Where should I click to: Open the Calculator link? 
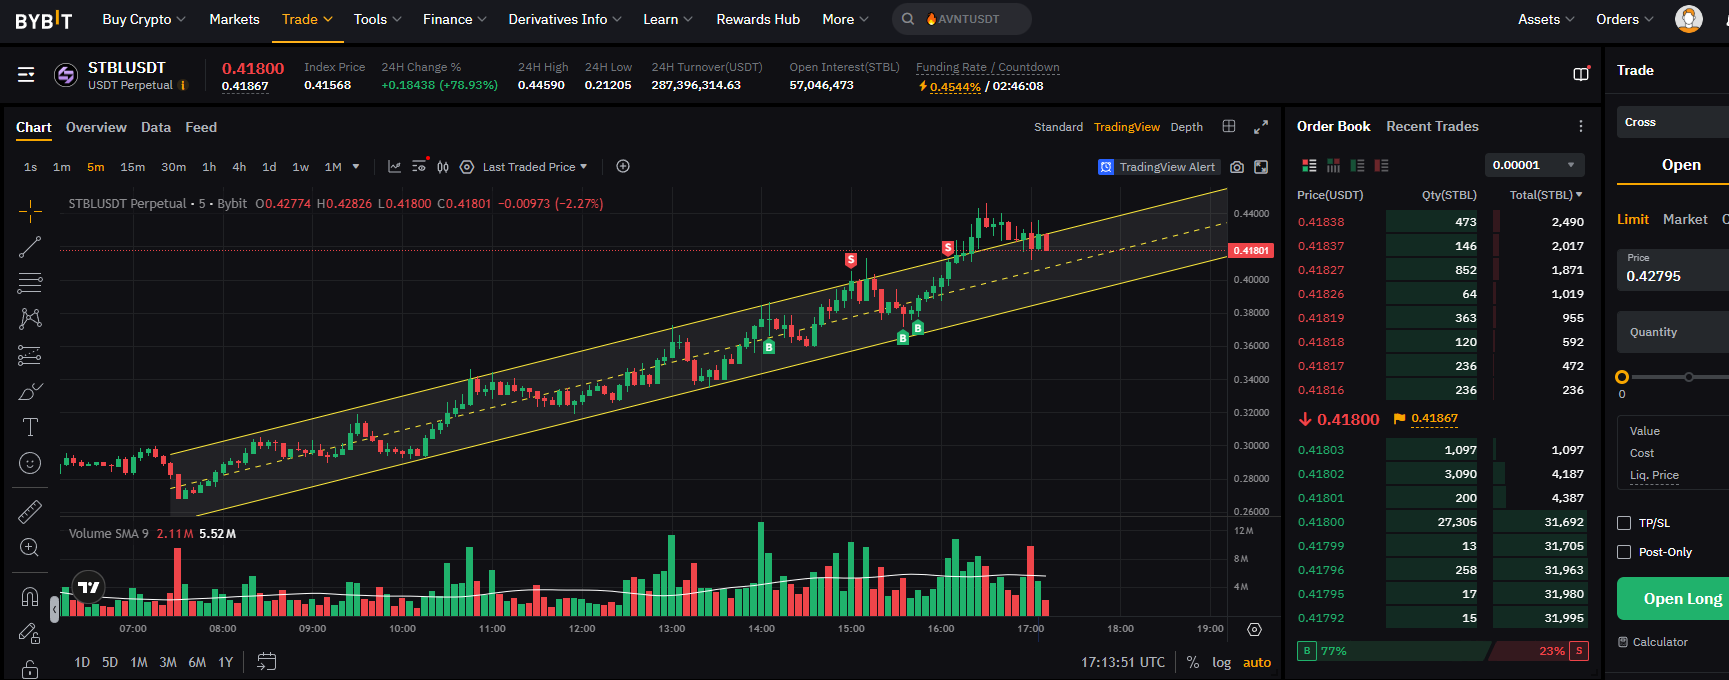coord(1659,642)
